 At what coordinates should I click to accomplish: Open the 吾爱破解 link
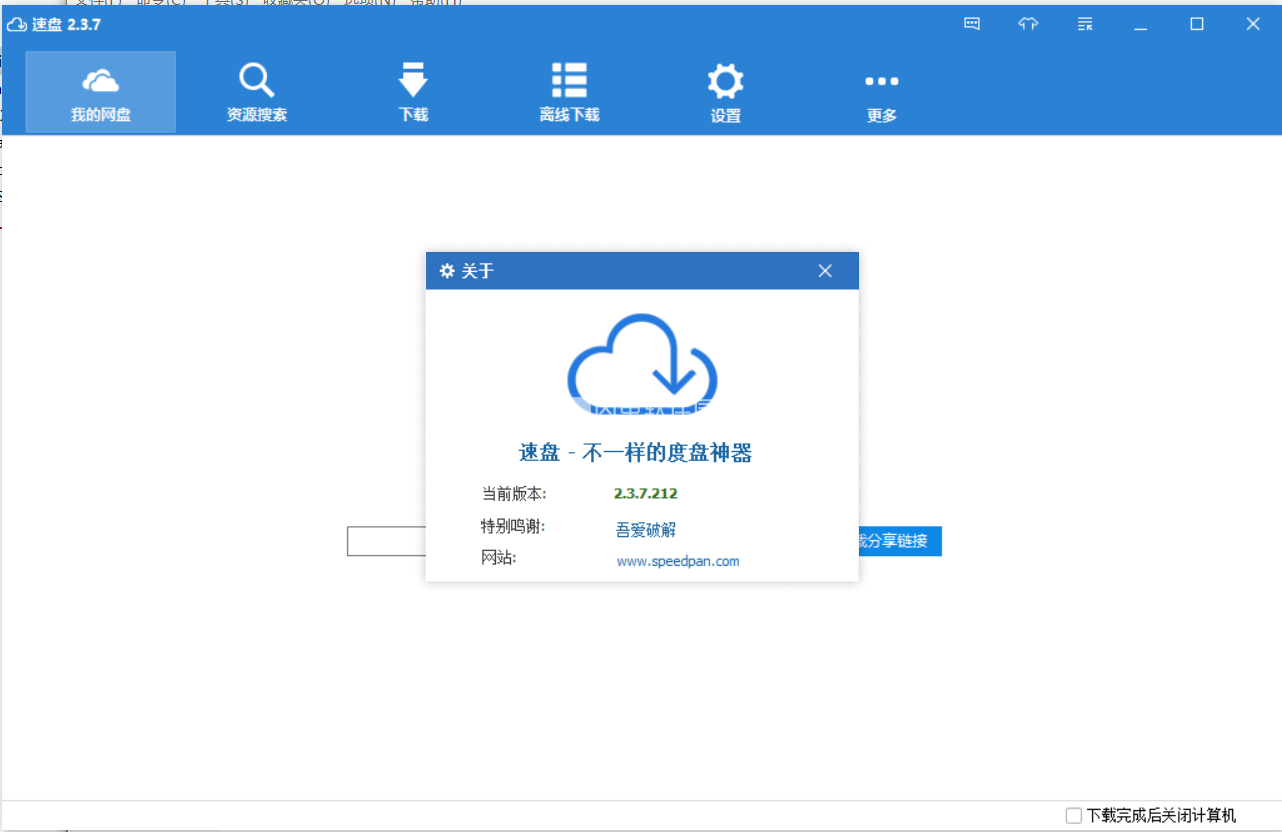pos(646,530)
